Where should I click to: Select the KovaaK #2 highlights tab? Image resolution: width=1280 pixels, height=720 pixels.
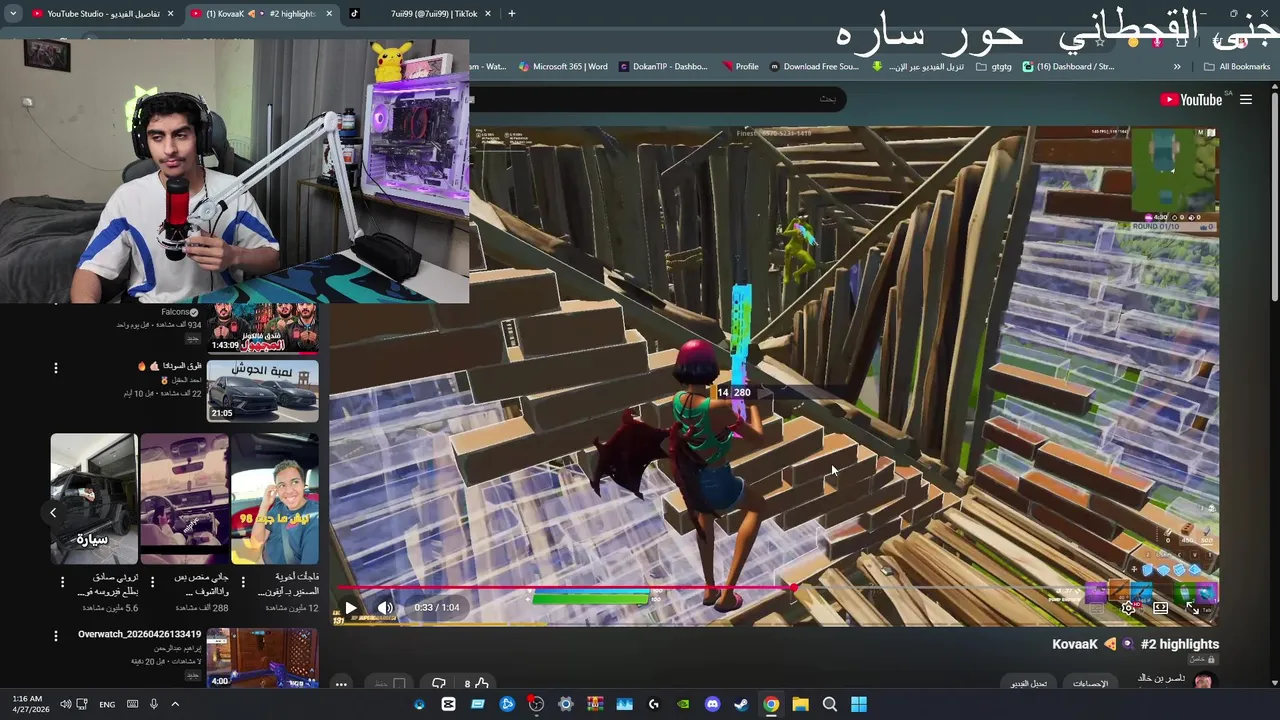(262, 14)
